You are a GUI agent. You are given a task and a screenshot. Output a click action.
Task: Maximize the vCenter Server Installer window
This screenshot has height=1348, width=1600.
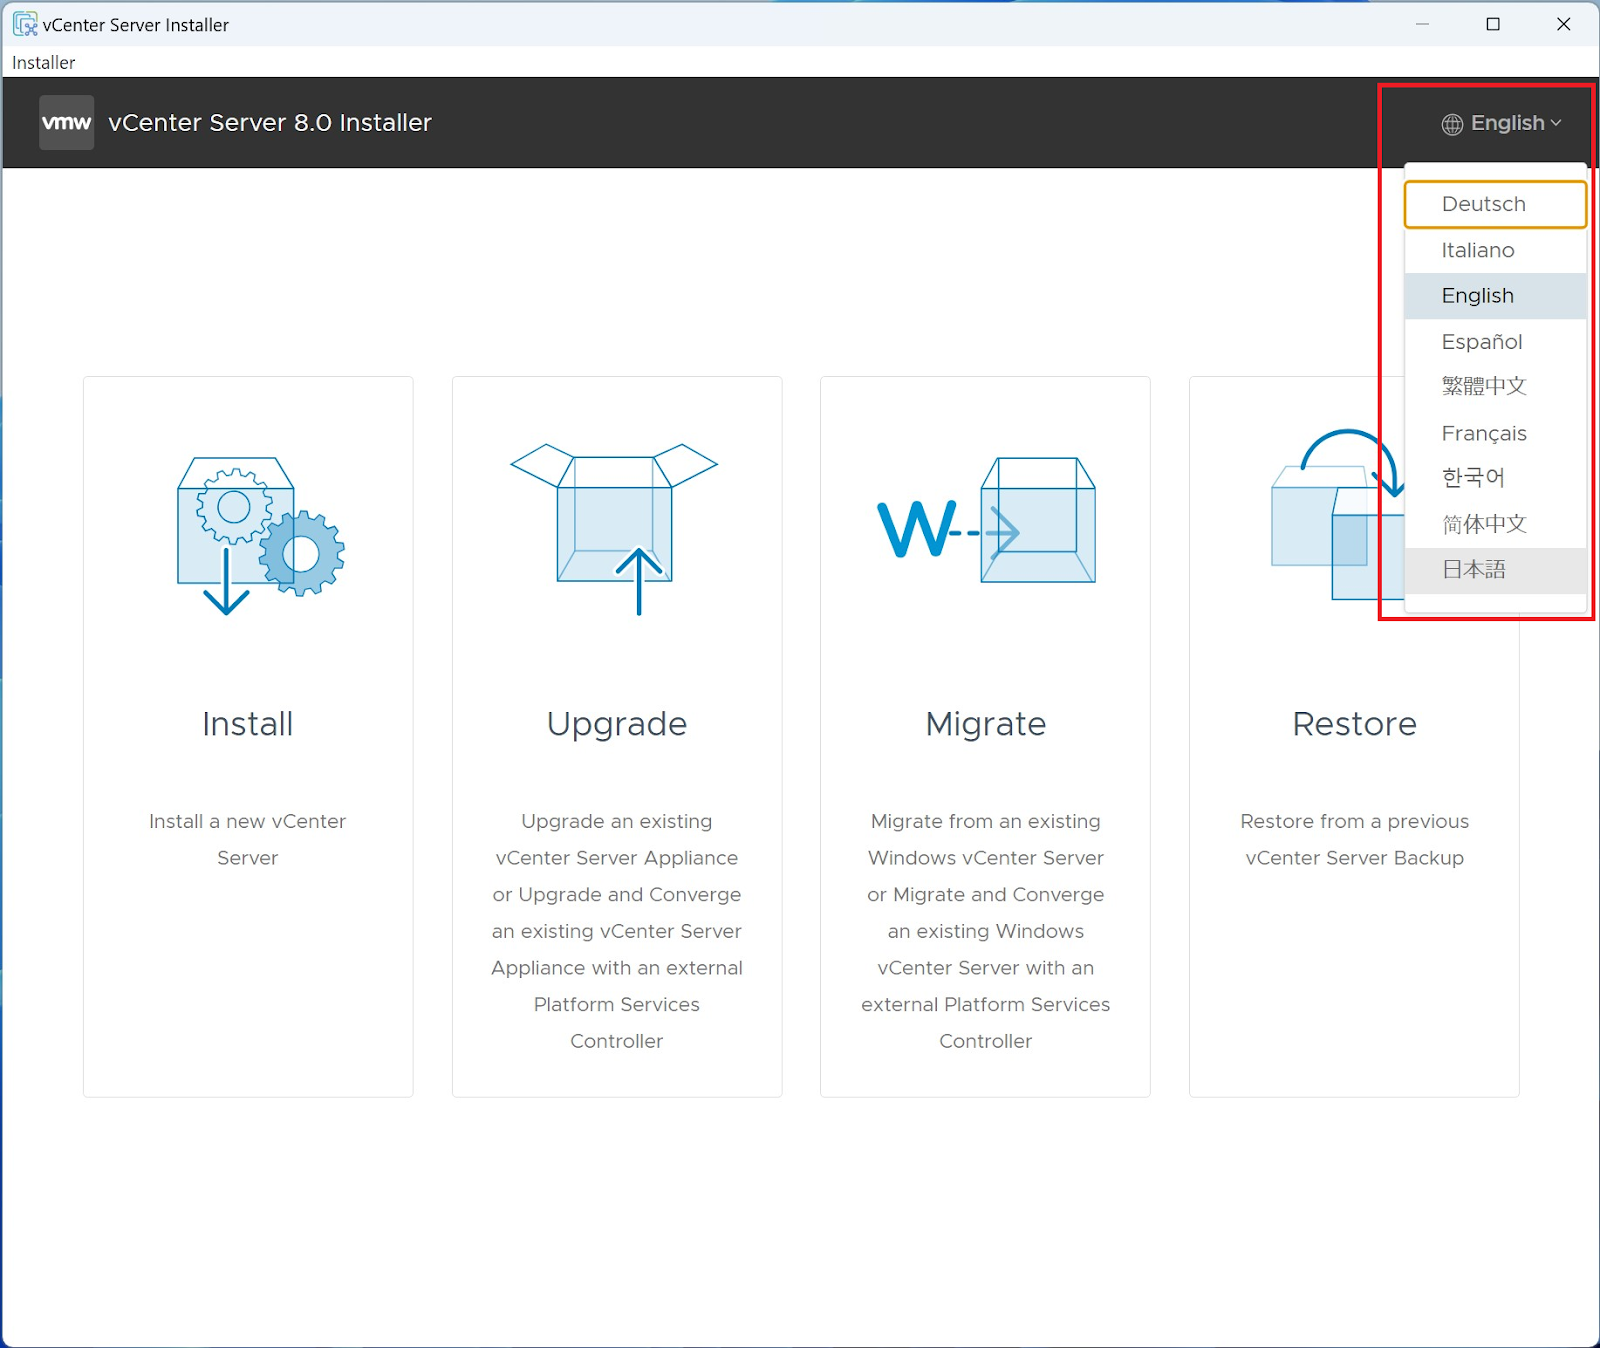click(x=1493, y=24)
